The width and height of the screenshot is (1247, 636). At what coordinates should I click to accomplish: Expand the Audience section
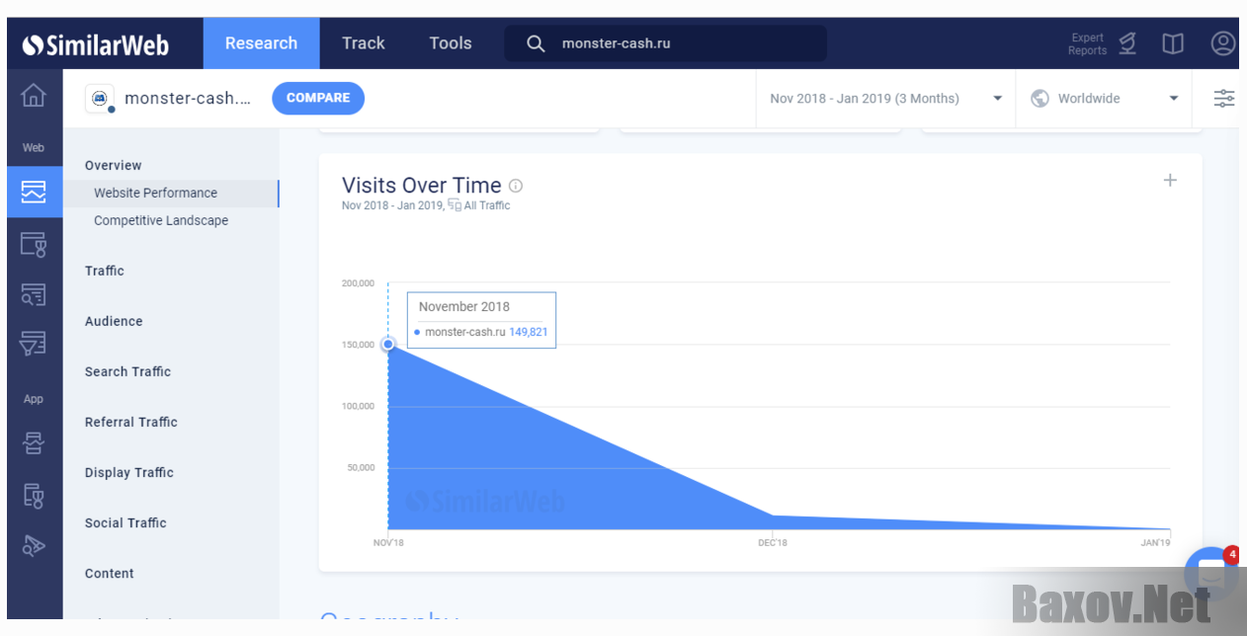(x=114, y=322)
